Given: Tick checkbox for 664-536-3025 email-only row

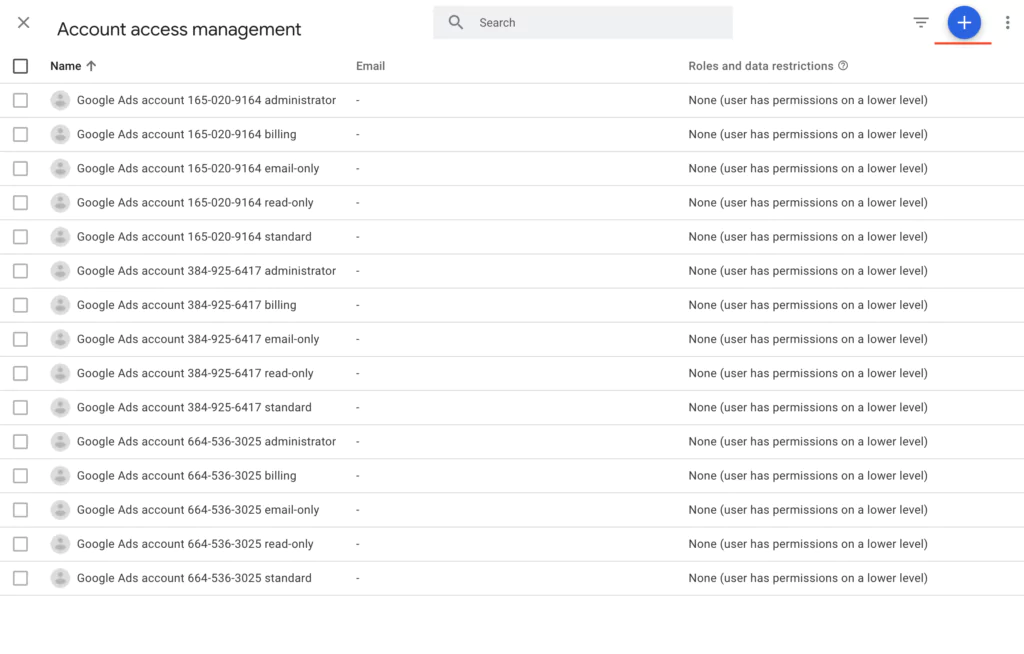Looking at the screenshot, I should (21, 510).
